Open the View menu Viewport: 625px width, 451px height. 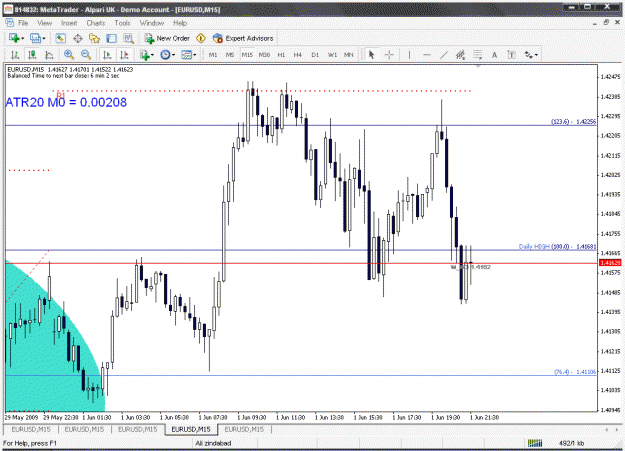(45, 23)
